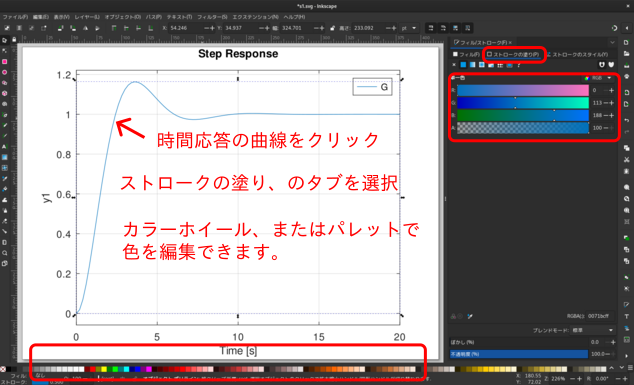Click the save document icon in right bar
Screen dimensions: 634x385
[x=626, y=65]
